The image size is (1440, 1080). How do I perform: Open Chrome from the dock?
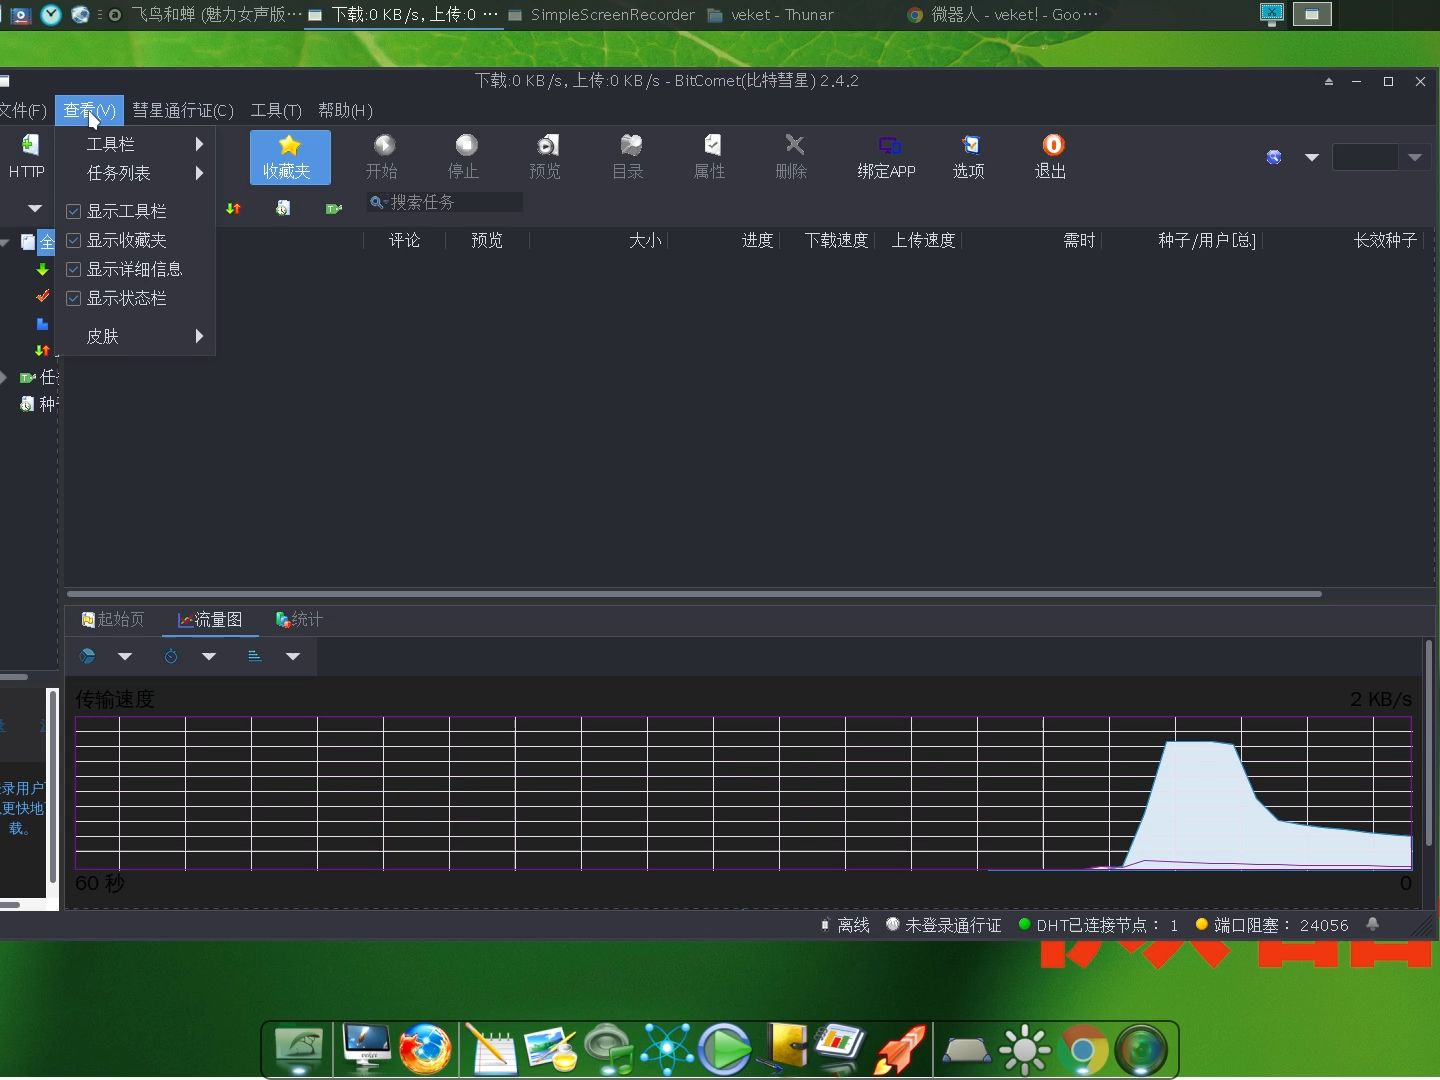pos(1084,1050)
